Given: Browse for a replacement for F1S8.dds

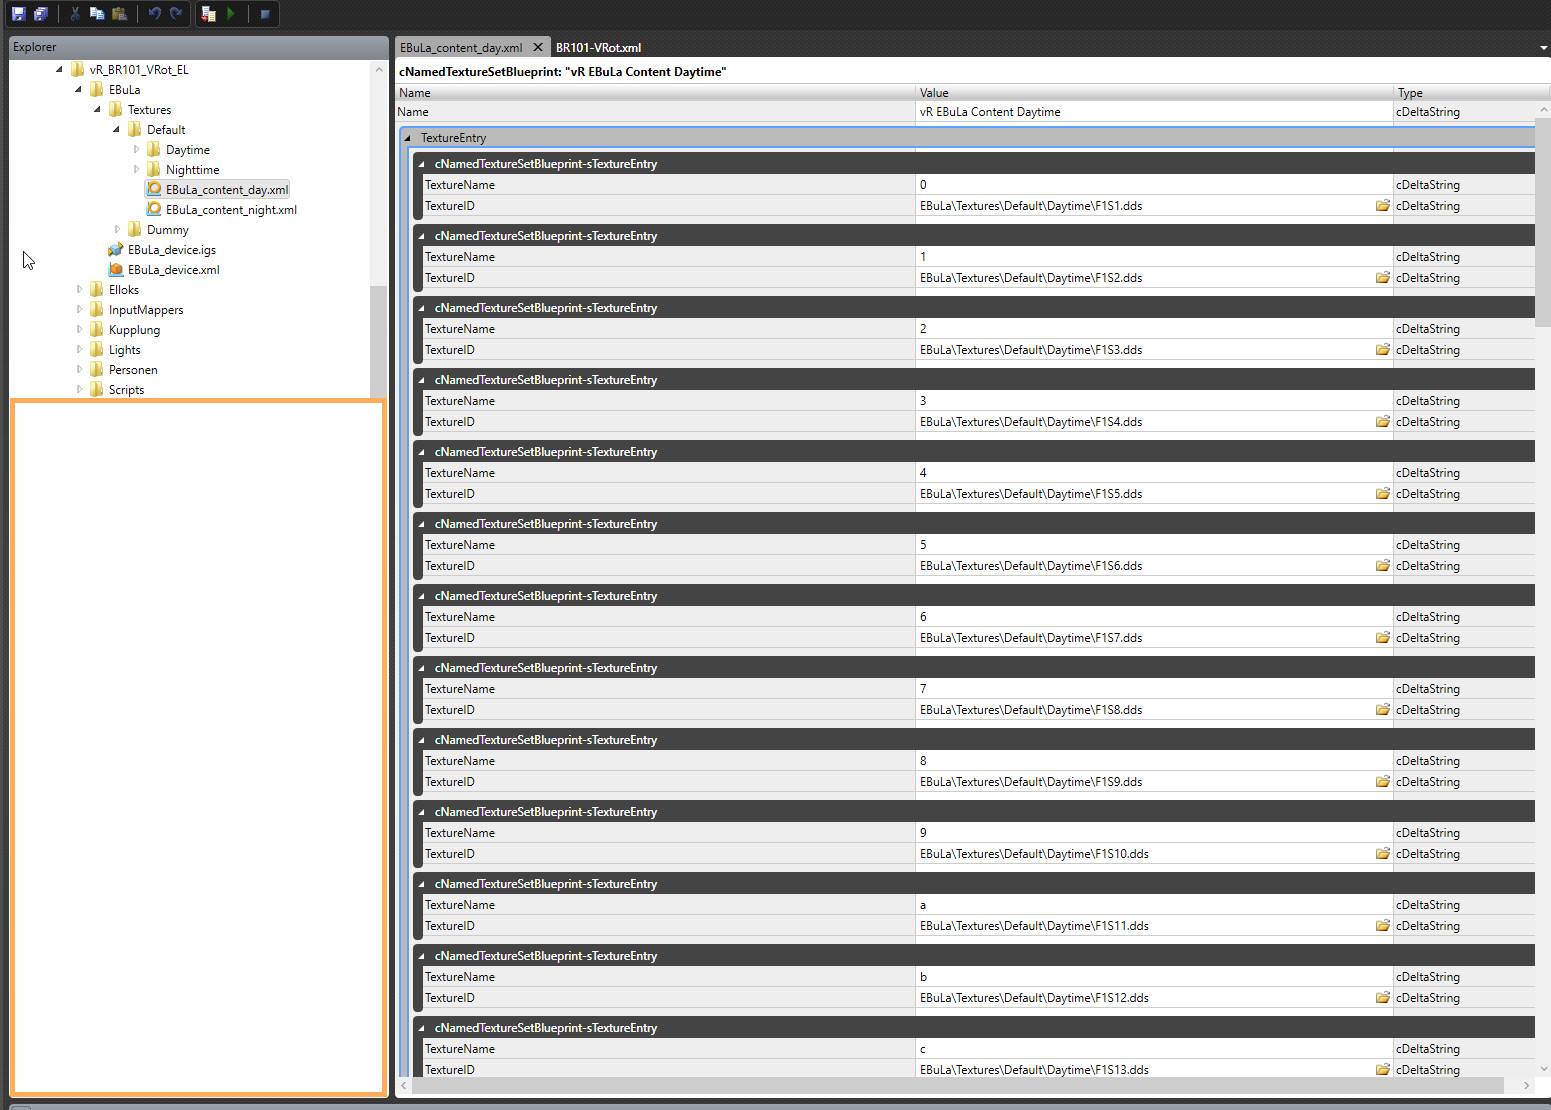Looking at the screenshot, I should (1382, 710).
